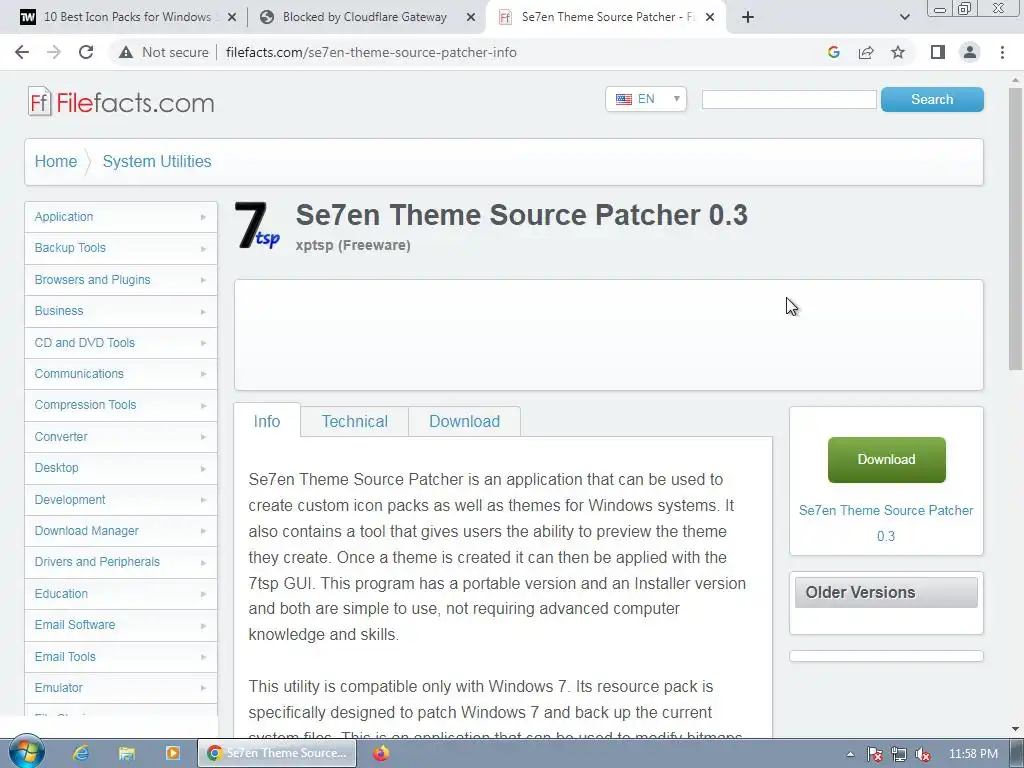Expand the Business category
This screenshot has width=1024, height=768.
(x=121, y=311)
